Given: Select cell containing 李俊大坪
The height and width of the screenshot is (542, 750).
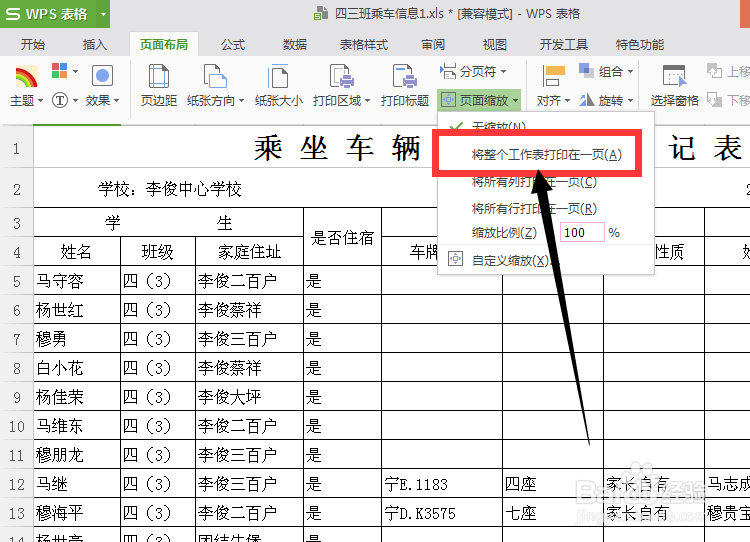Looking at the screenshot, I should click(249, 396).
